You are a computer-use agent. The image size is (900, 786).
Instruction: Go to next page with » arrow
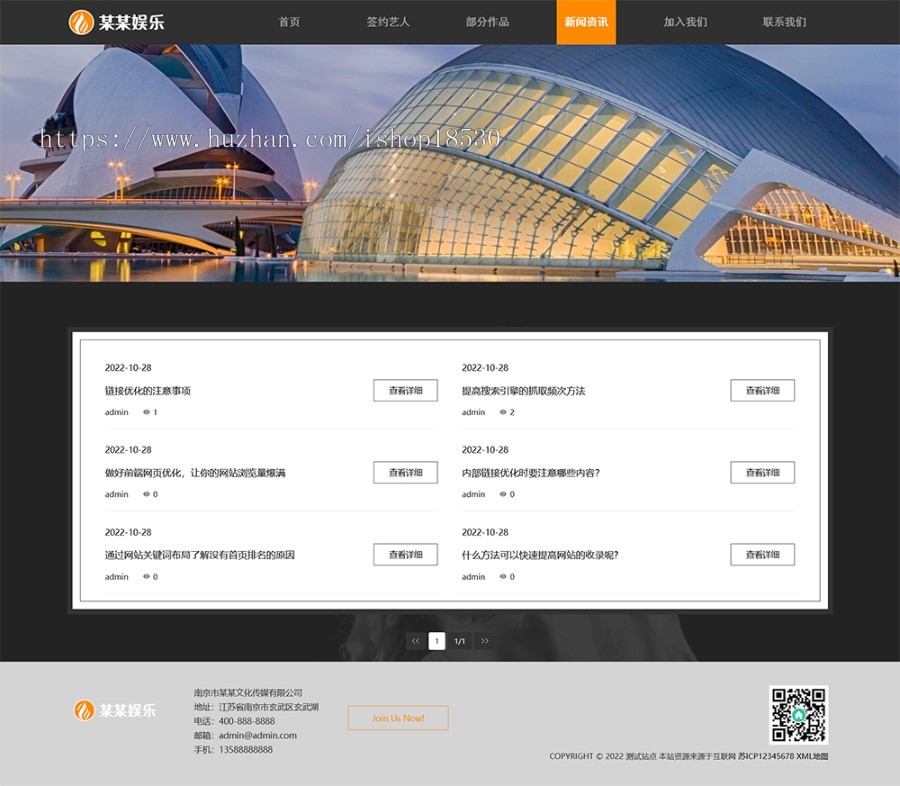coord(485,641)
